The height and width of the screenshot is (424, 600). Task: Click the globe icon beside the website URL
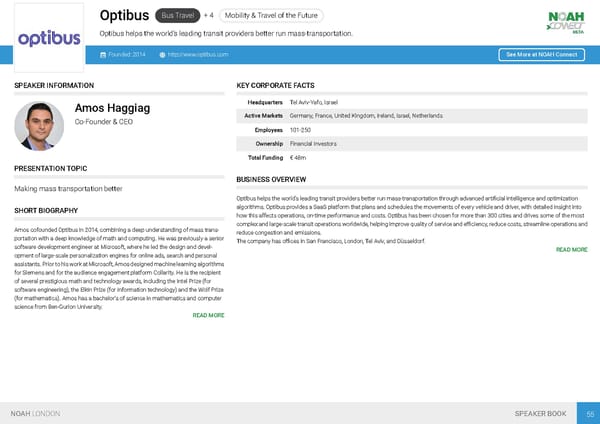tap(163, 54)
